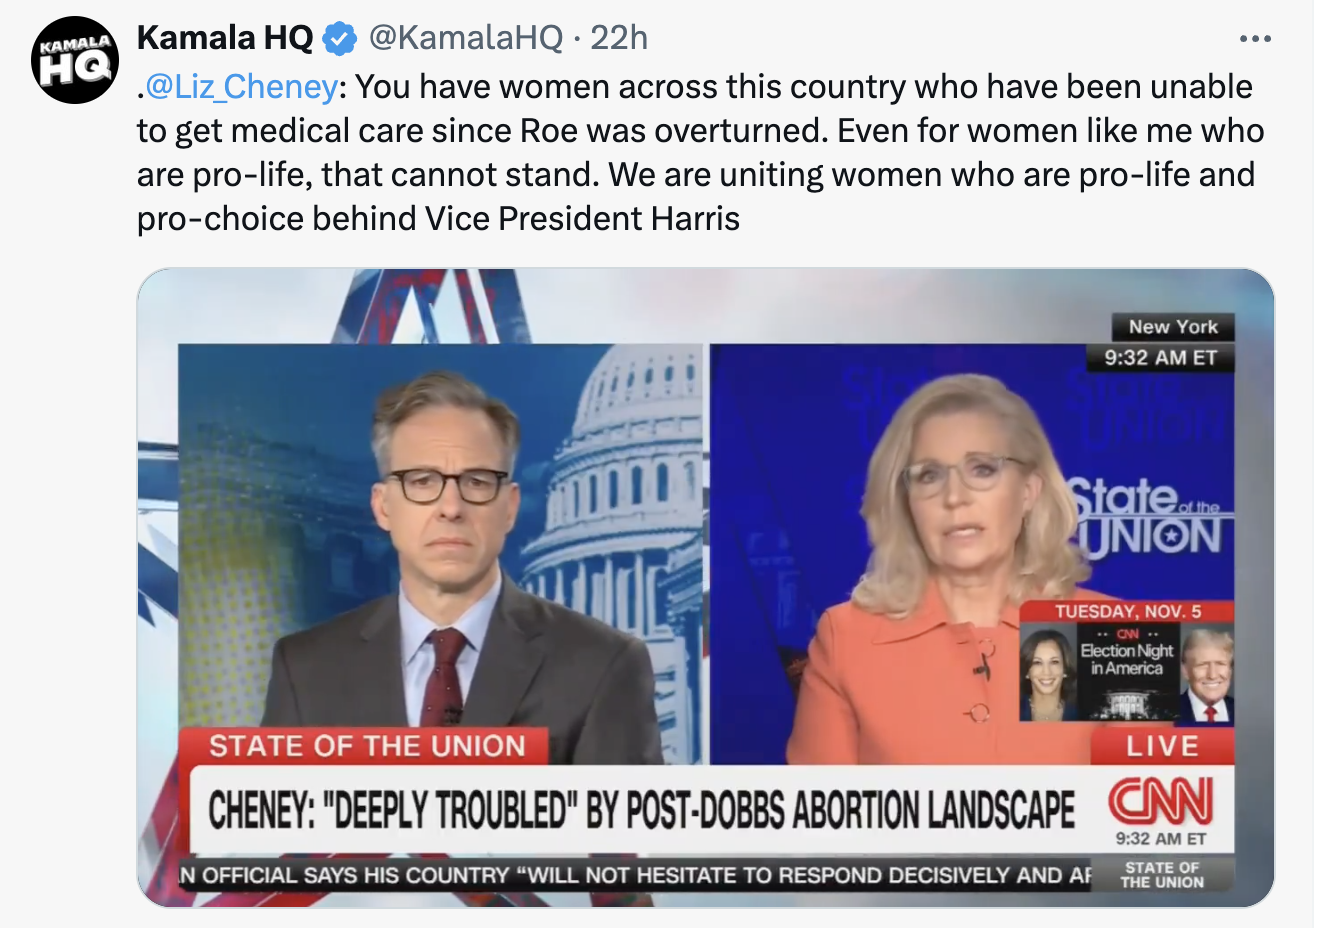Click the New York location label
Screen dimensions: 1320x928
click(x=1173, y=327)
